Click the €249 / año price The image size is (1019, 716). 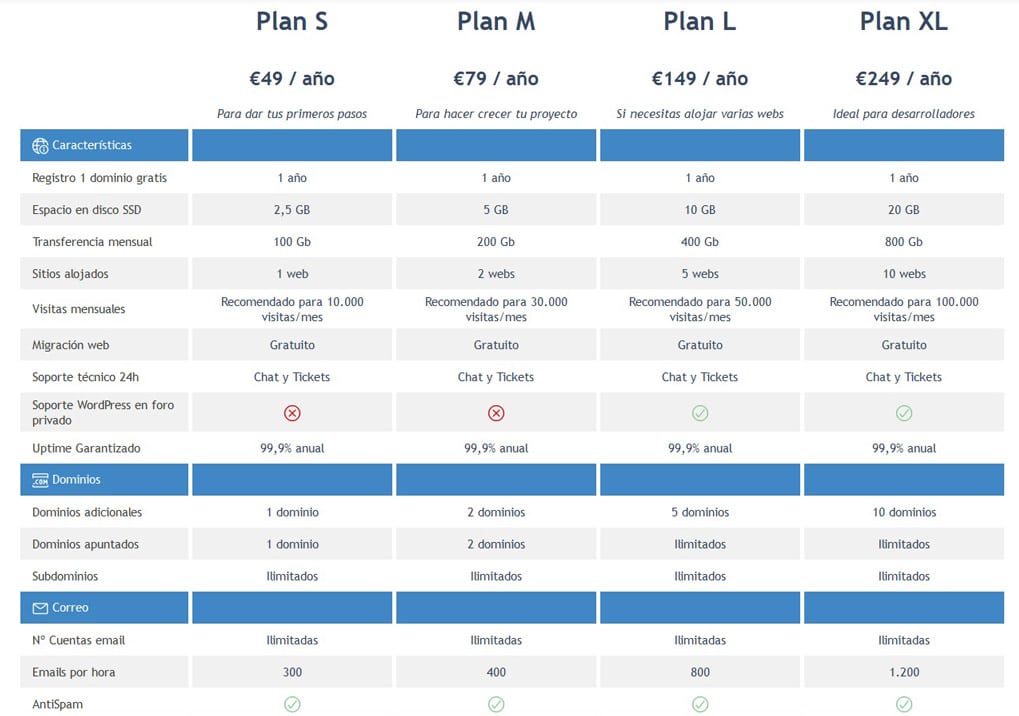click(904, 79)
